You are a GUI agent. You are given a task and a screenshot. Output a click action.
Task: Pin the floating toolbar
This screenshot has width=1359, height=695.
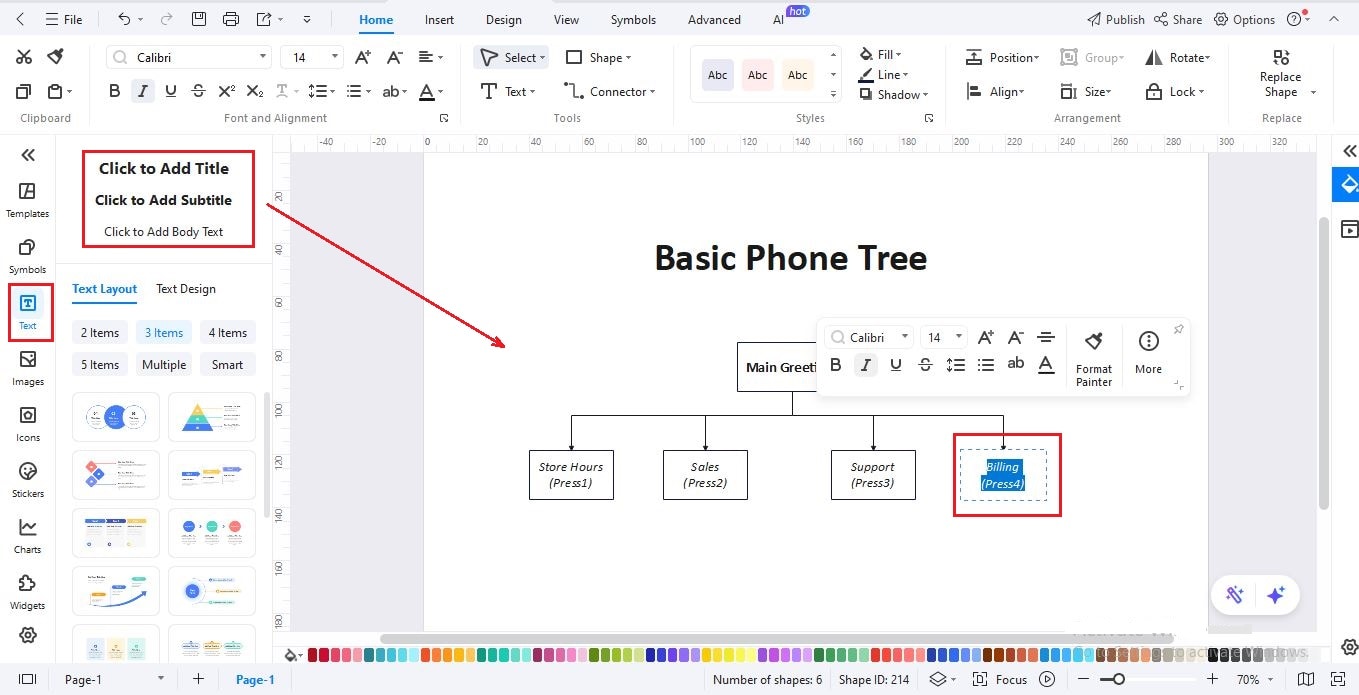pyautogui.click(x=1178, y=329)
